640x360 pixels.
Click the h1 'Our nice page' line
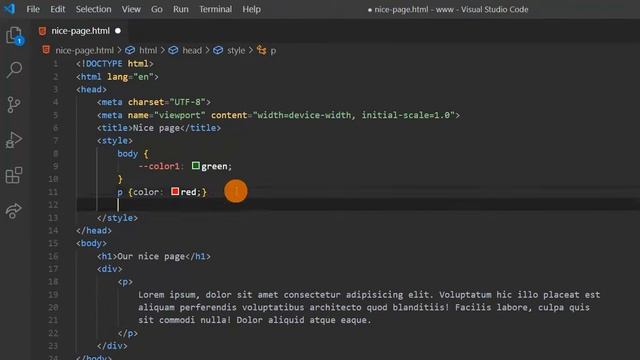tap(153, 256)
